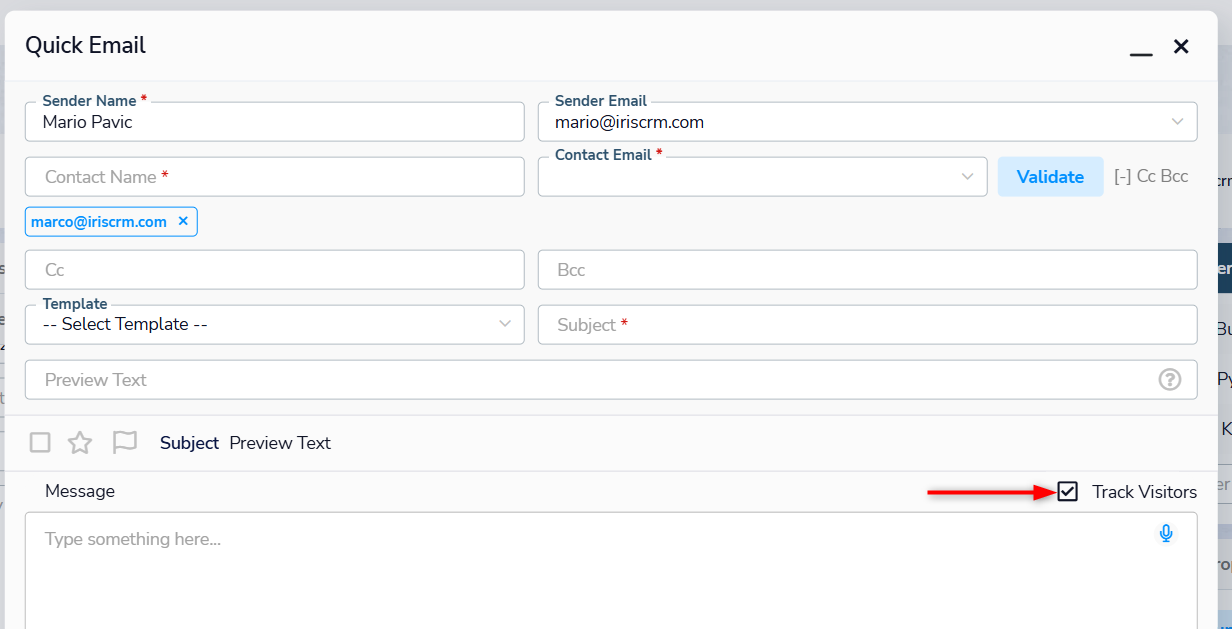The image size is (1232, 629).
Task: Click the Quick Email title text
Action: click(x=85, y=45)
